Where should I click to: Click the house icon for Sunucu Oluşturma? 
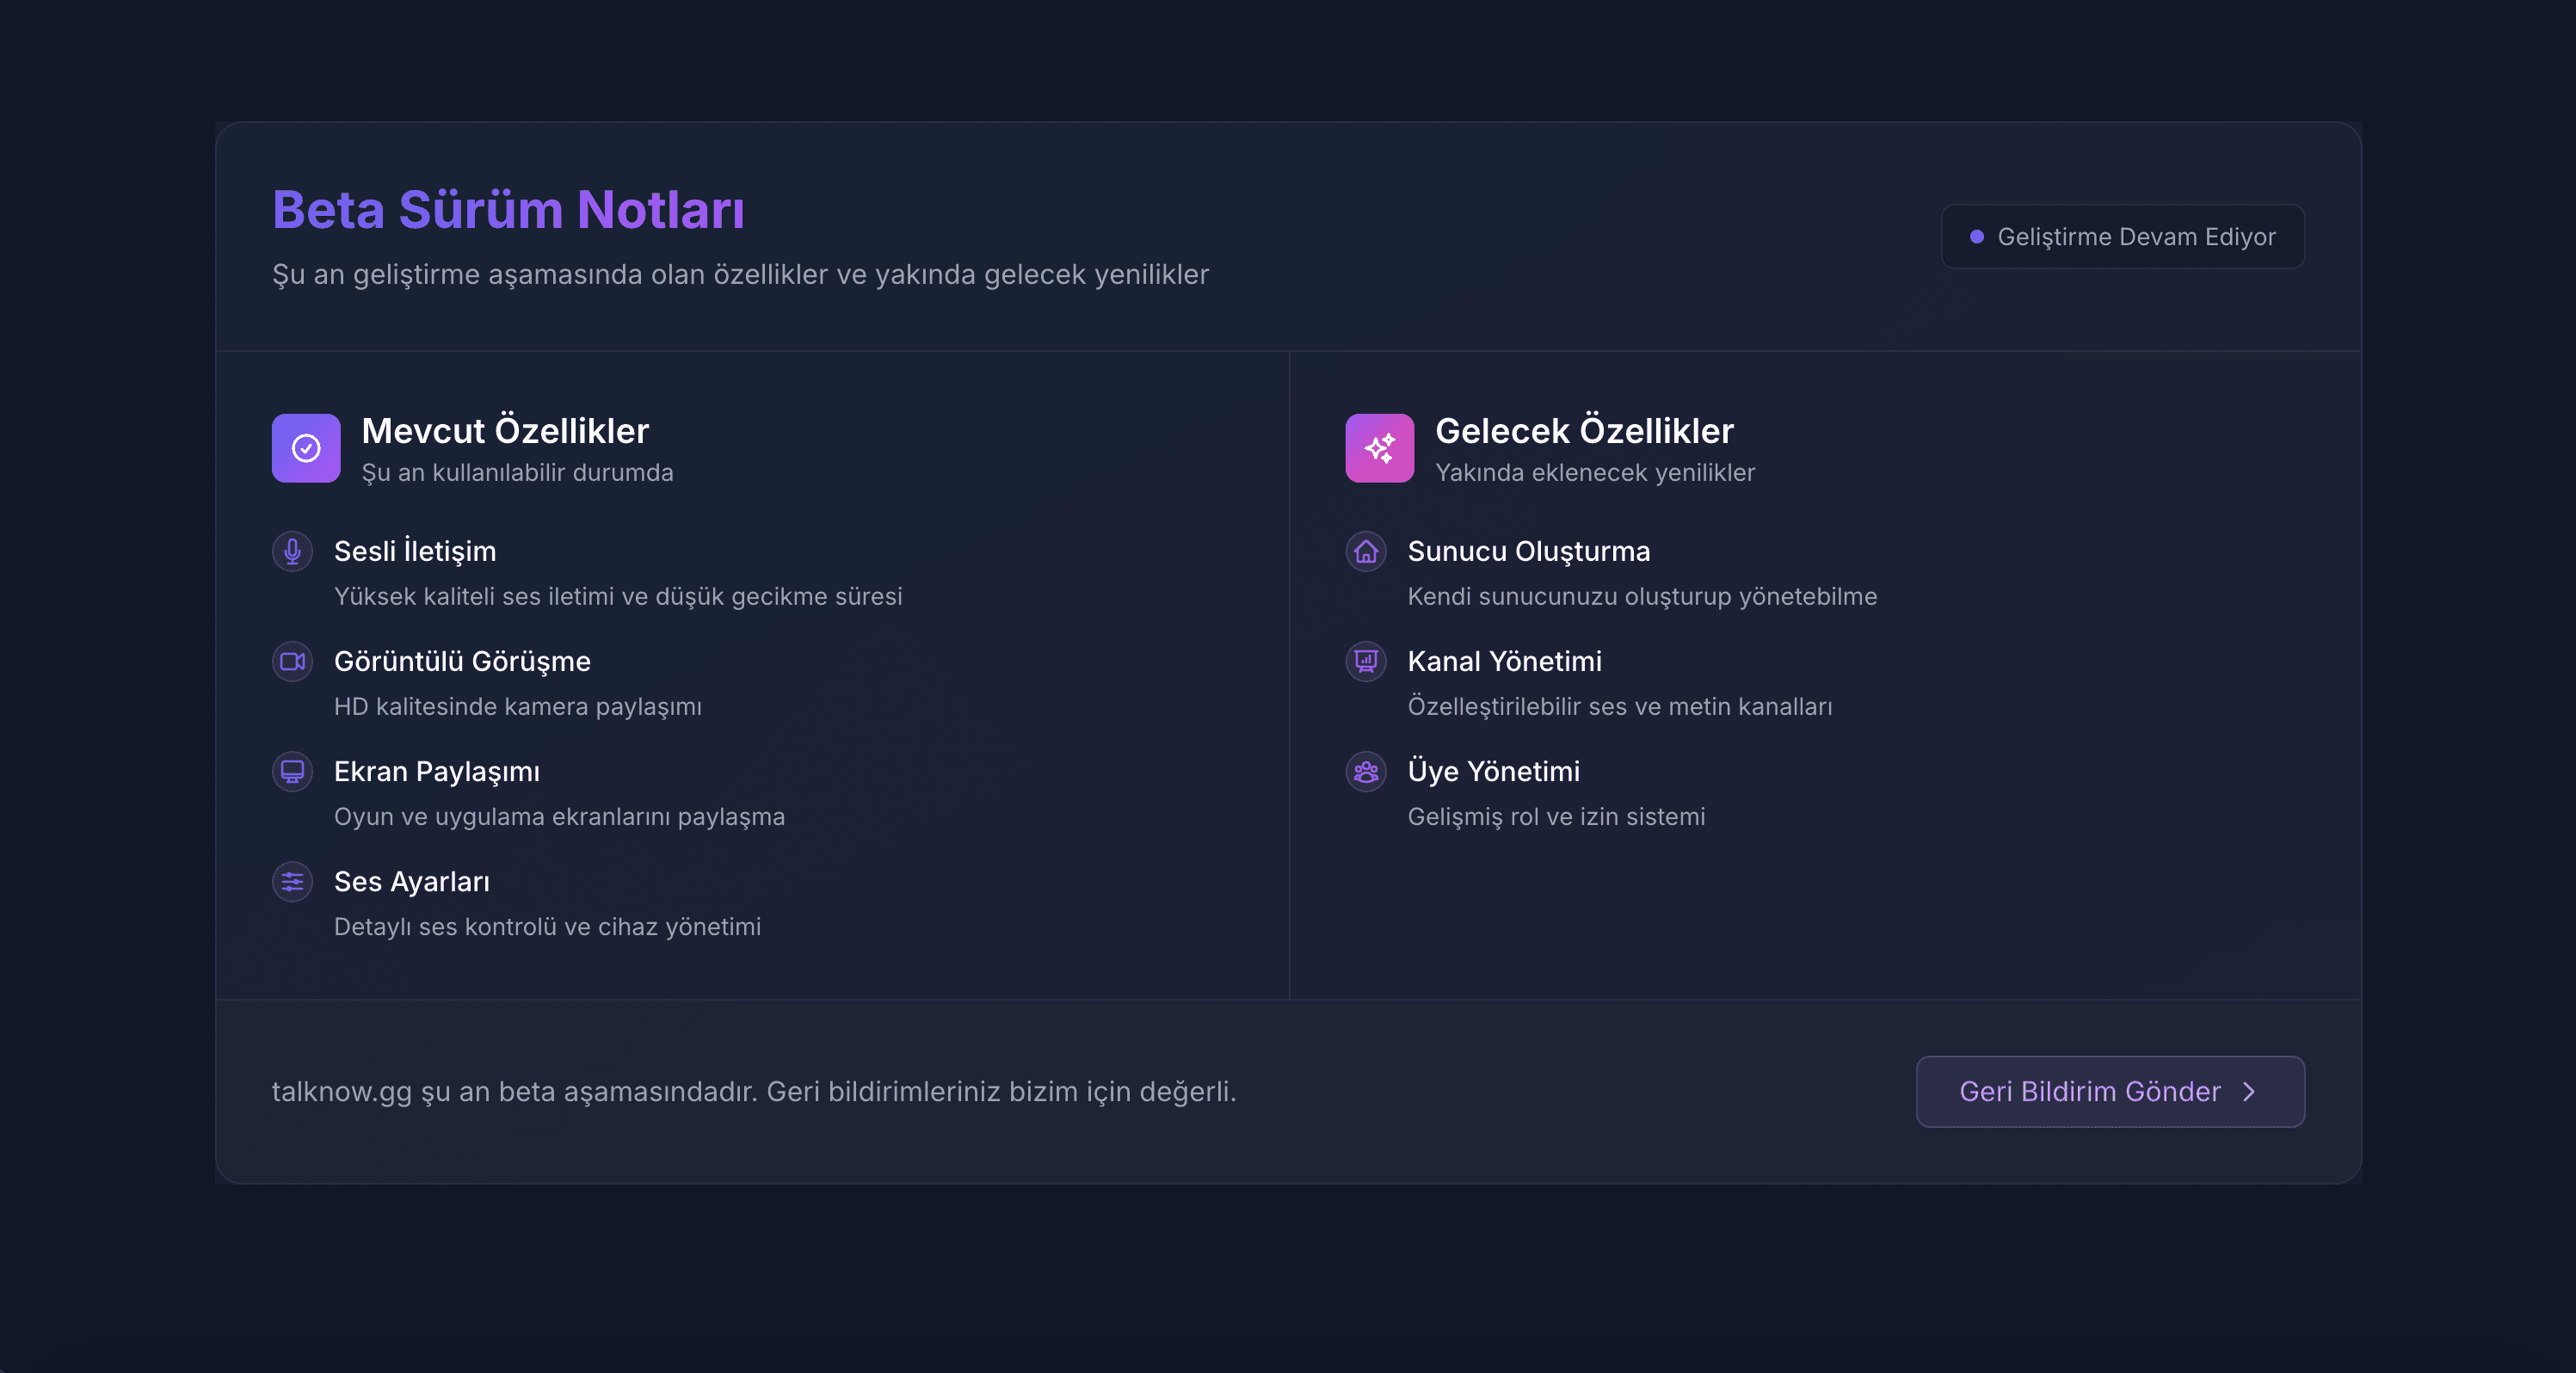[1365, 551]
